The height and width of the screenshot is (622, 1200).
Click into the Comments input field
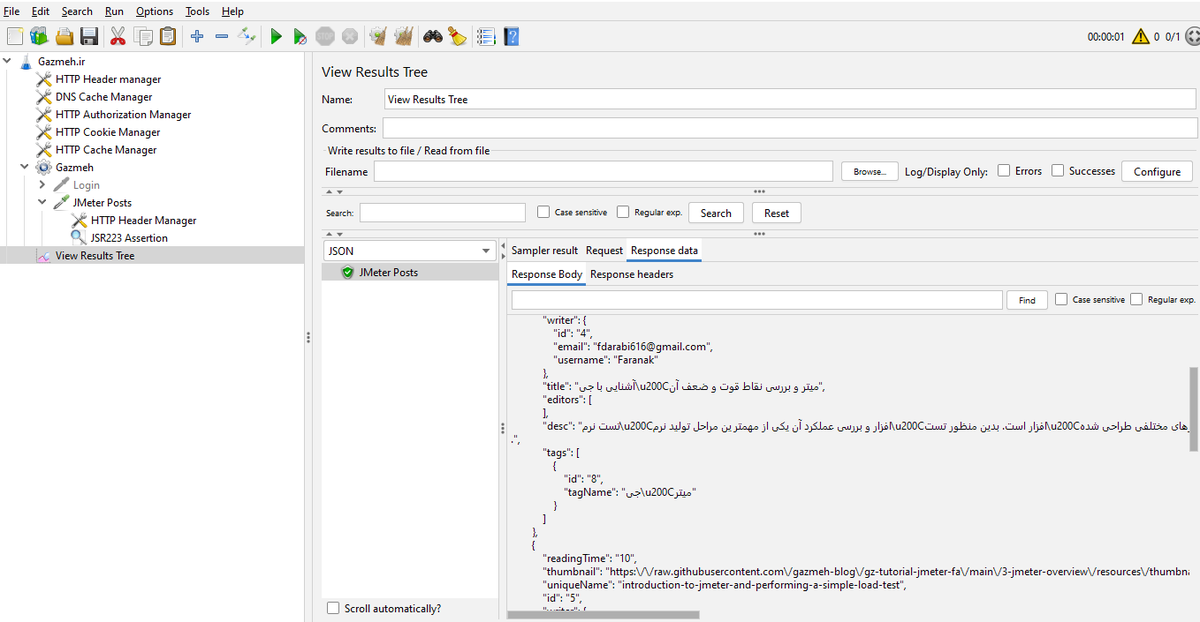[x=789, y=128]
